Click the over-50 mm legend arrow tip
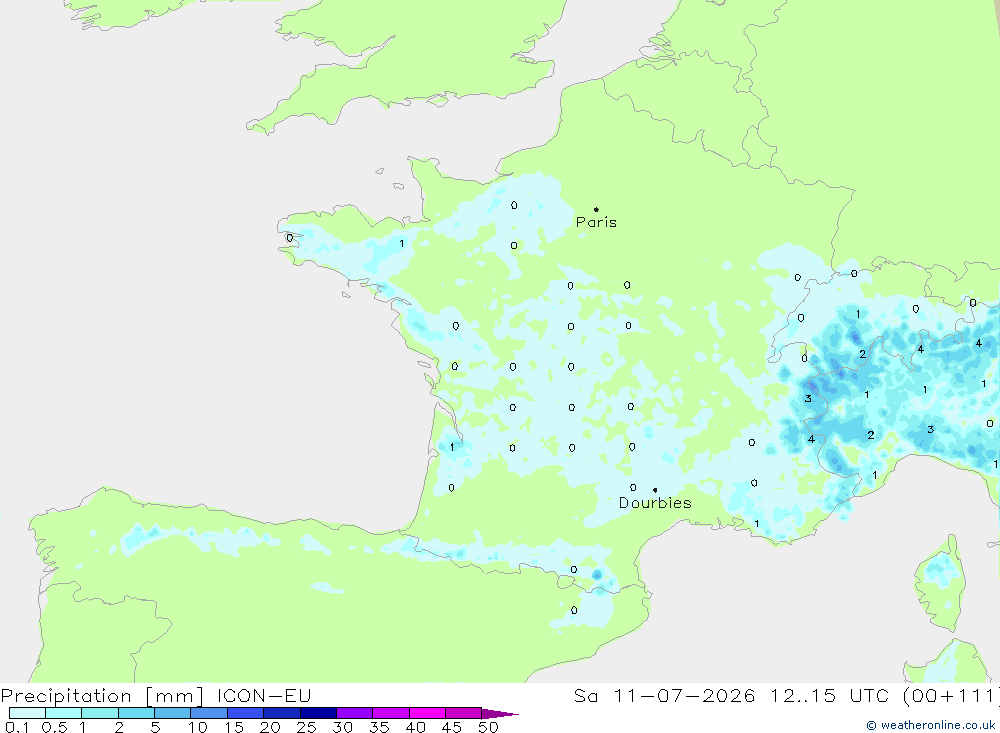This screenshot has height=733, width=1000. pos(500,714)
